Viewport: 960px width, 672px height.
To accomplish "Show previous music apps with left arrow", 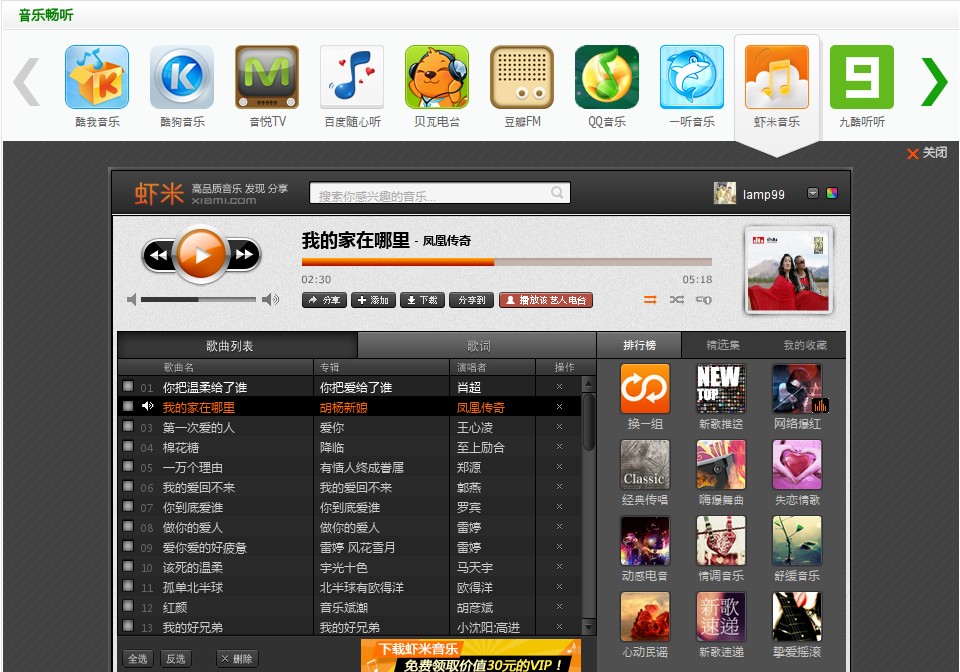I will click(26, 81).
